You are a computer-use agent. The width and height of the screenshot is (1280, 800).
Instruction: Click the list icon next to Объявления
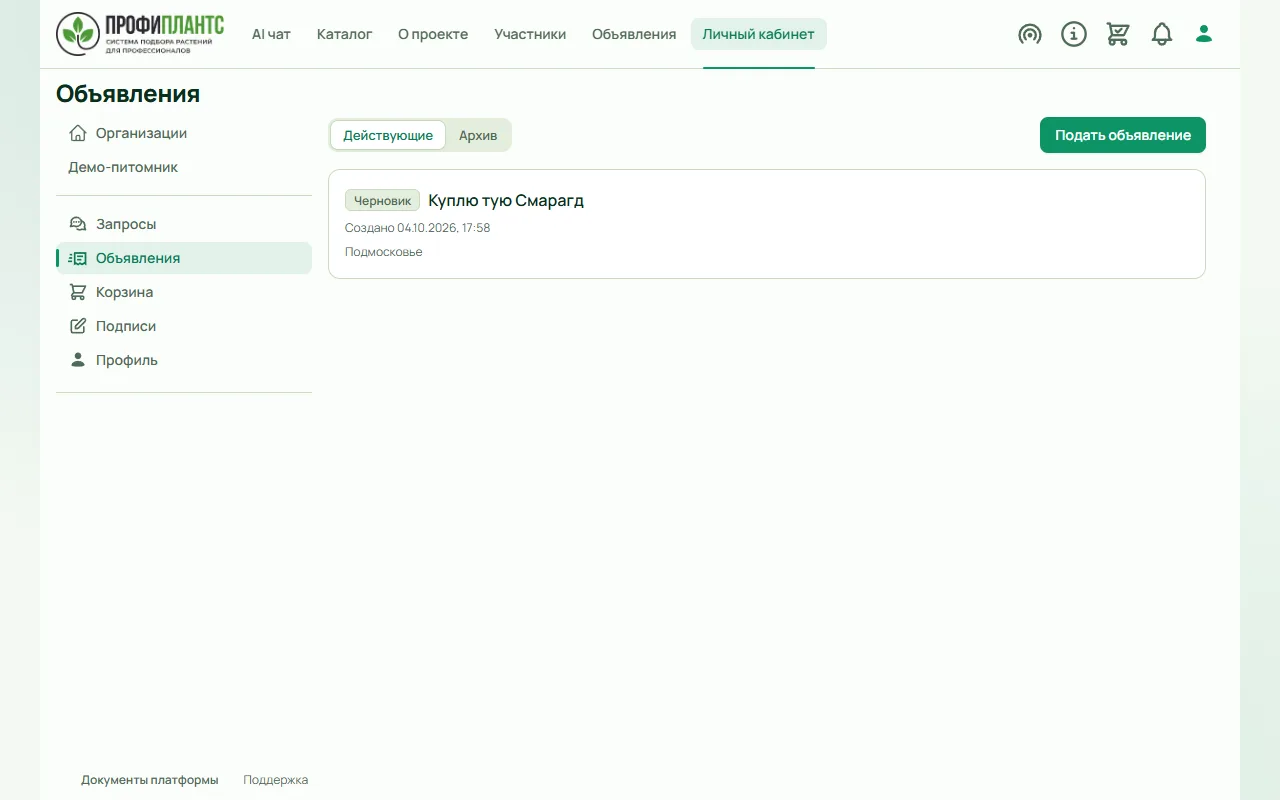tap(78, 258)
